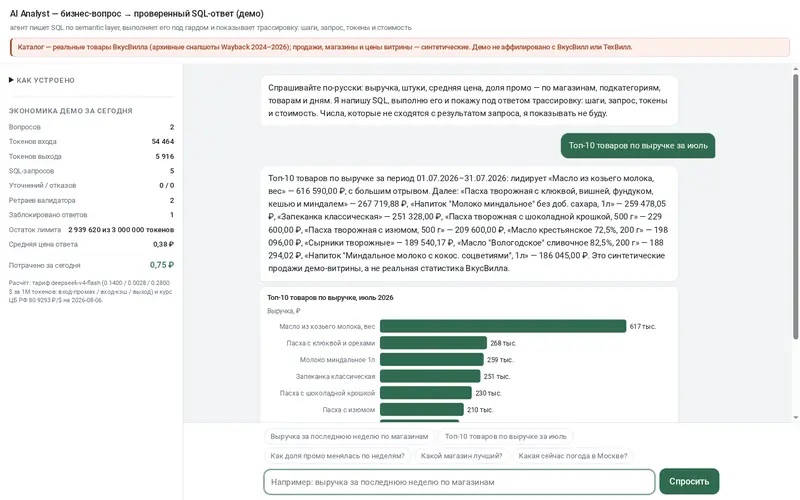Click the «Молоко миндальное 1л» chart bar
The height and width of the screenshot is (500, 800).
pos(432,360)
